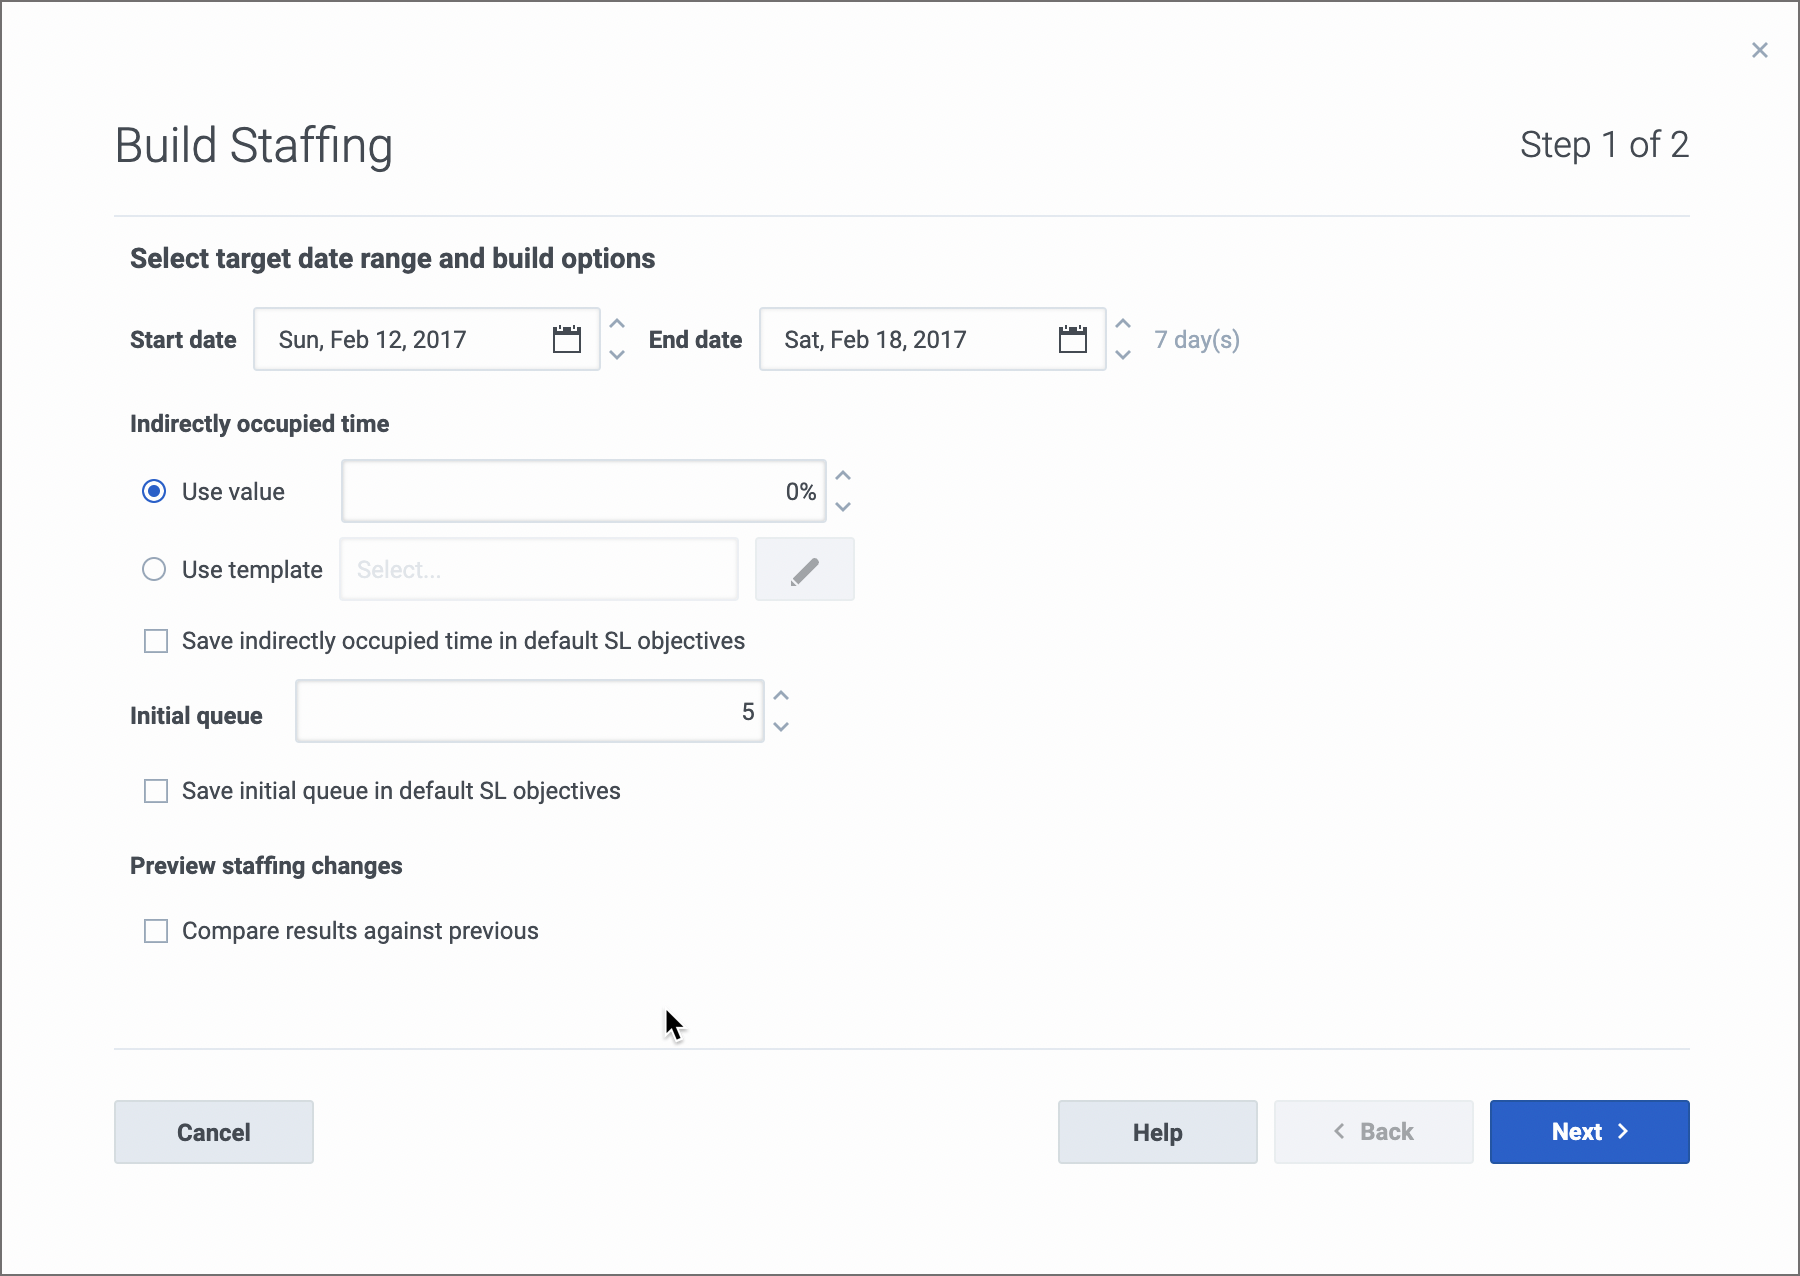
Task: Select the Use template radio button
Action: click(154, 569)
